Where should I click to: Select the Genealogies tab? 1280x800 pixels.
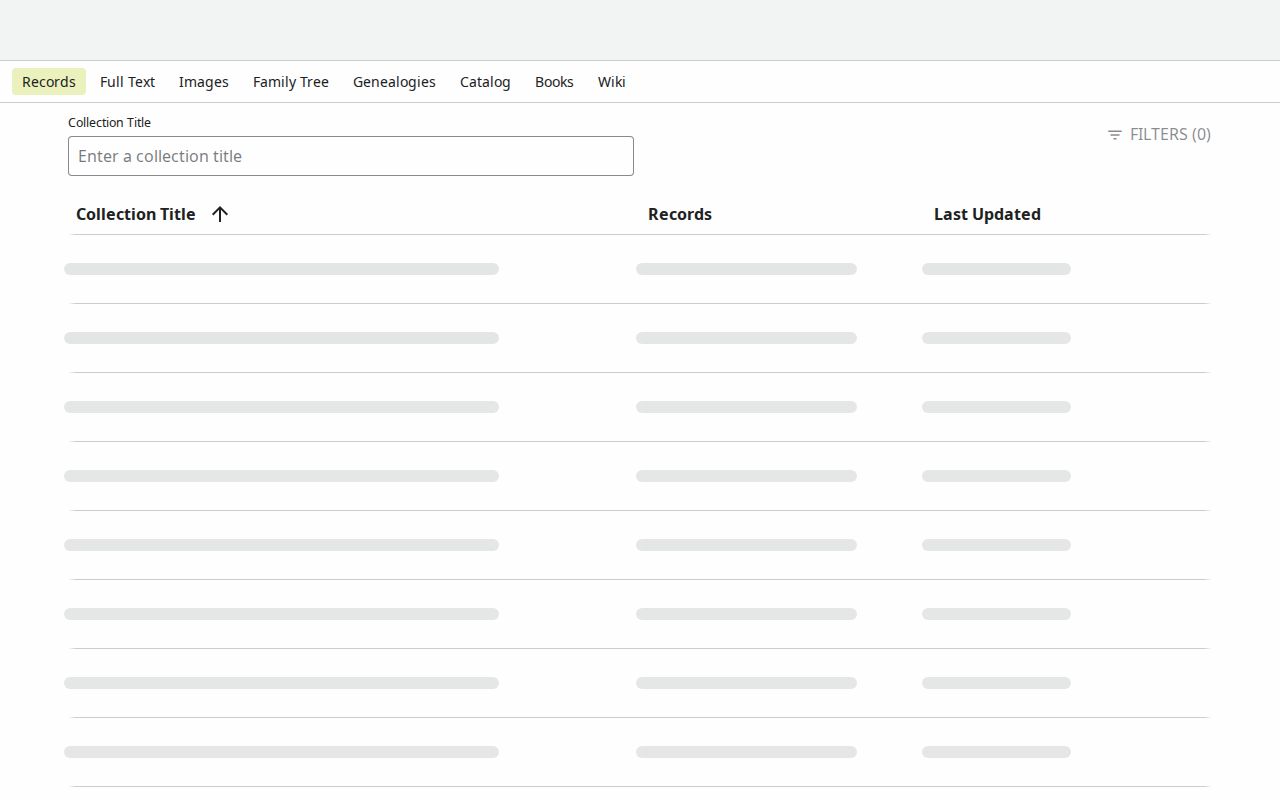pyautogui.click(x=394, y=82)
